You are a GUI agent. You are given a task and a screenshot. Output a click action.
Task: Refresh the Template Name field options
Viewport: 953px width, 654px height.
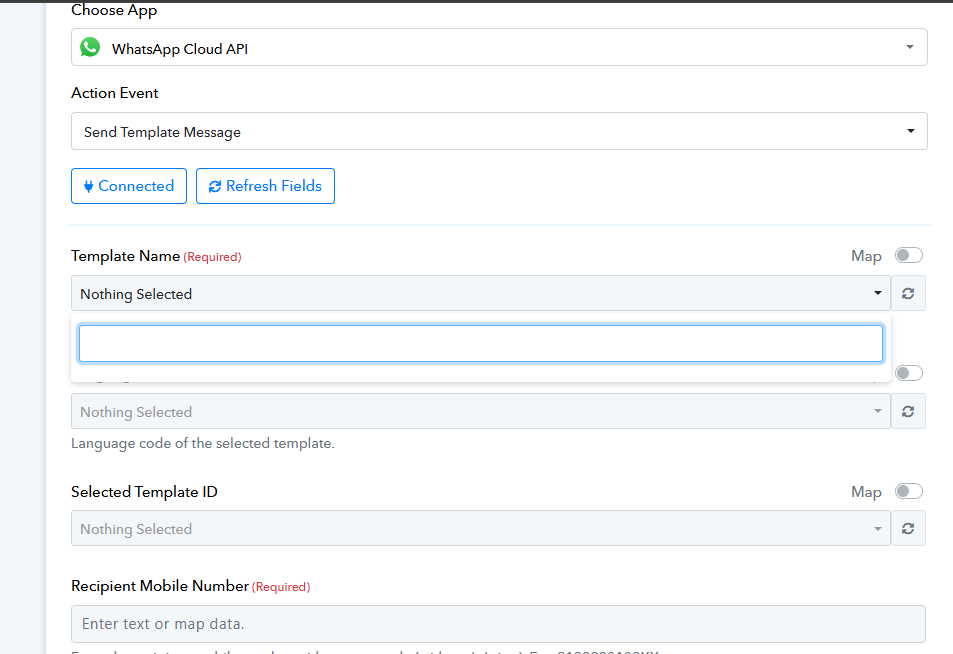(x=908, y=294)
